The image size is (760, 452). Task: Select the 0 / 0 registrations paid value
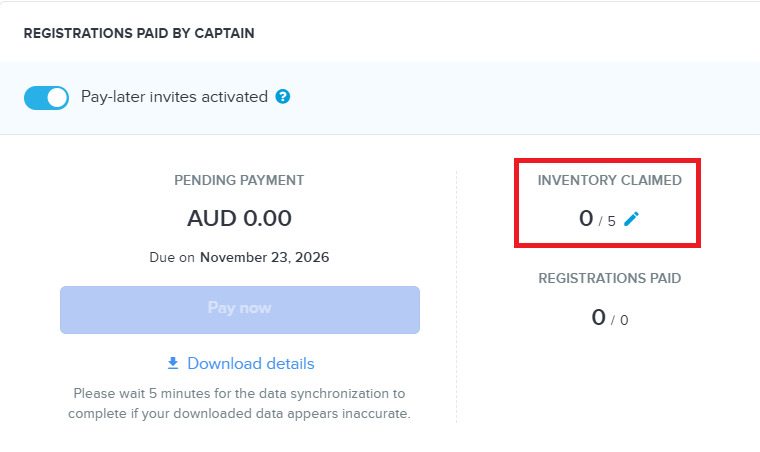(610, 318)
